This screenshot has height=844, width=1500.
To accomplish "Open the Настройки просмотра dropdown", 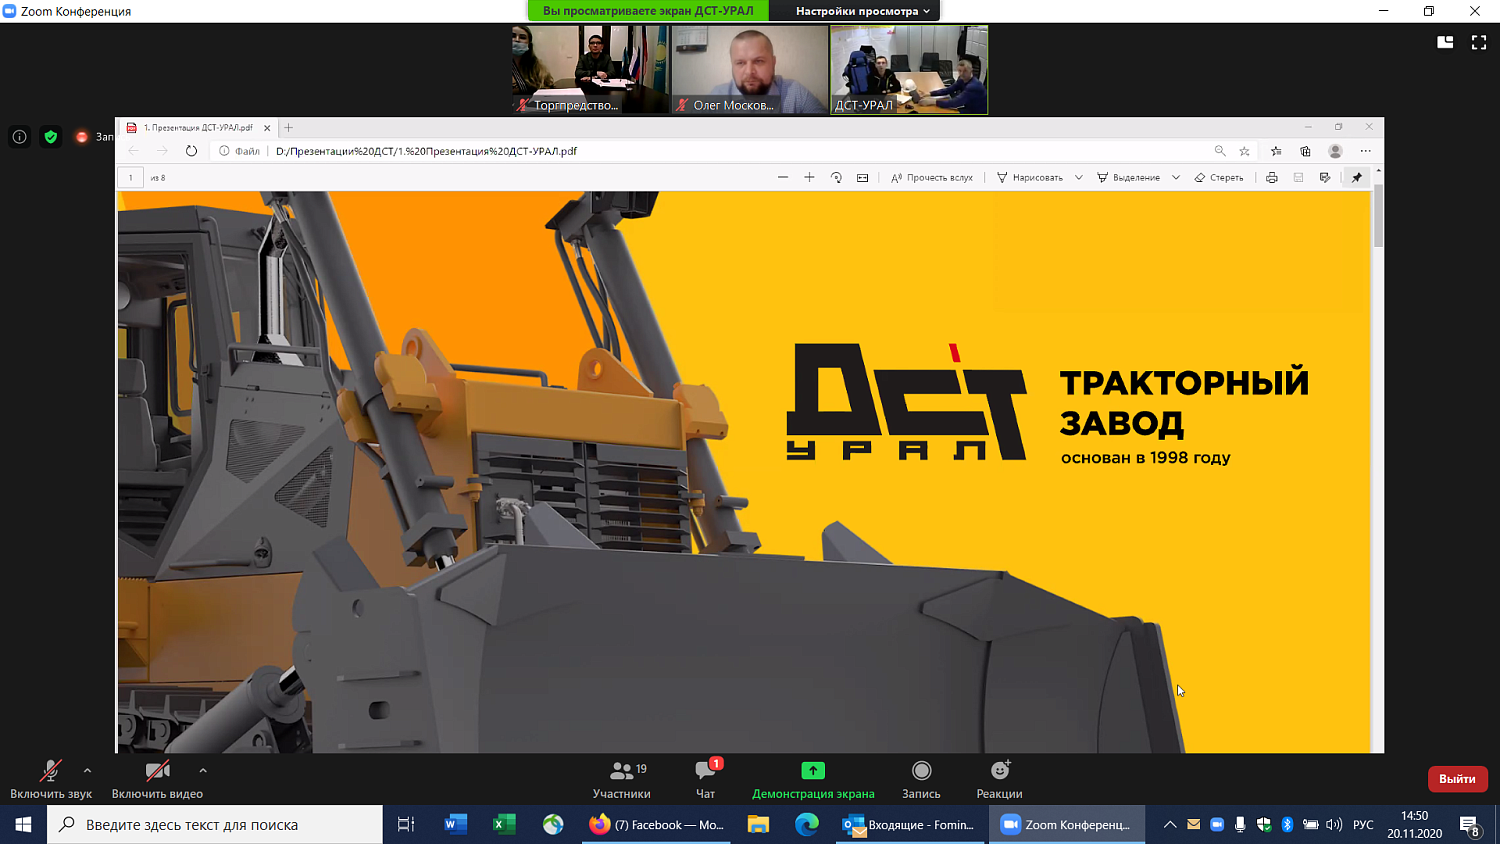I will coord(862,11).
